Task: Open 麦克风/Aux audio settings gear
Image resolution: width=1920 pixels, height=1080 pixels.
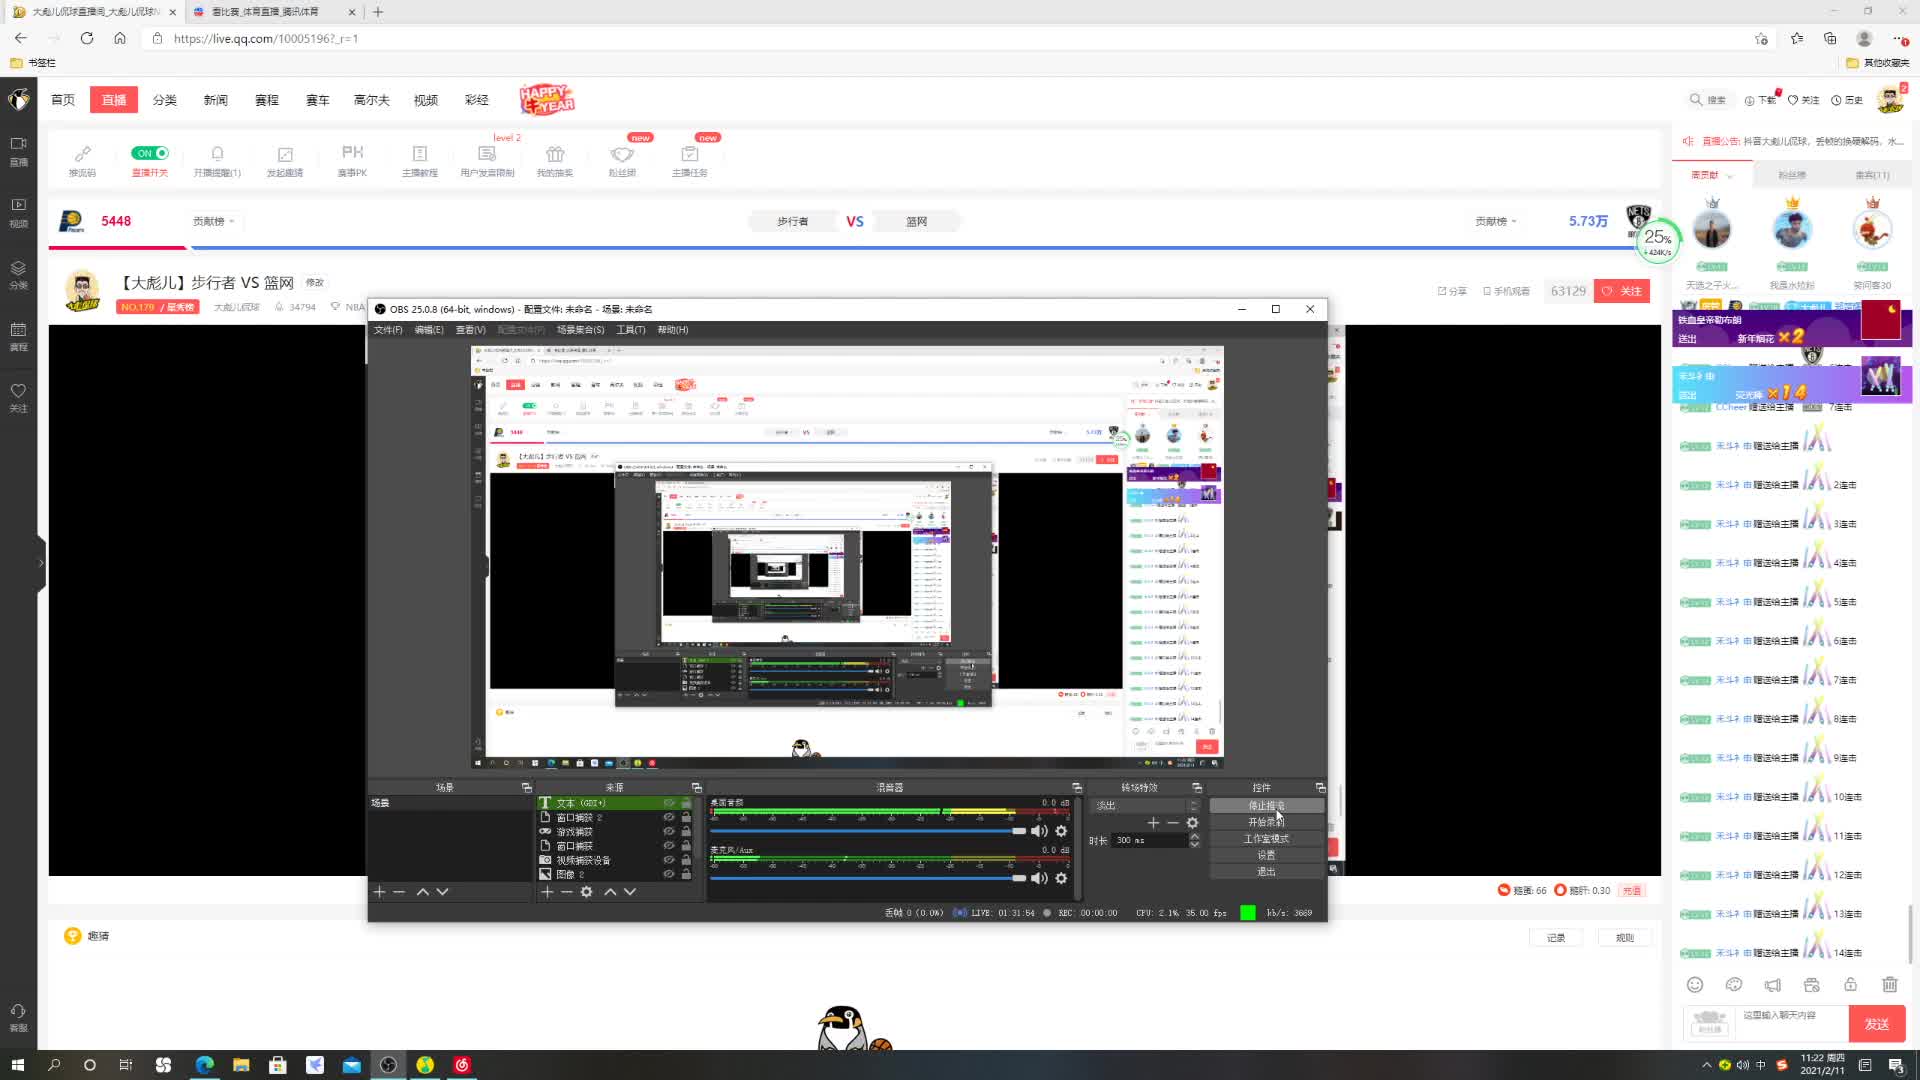Action: [1061, 878]
